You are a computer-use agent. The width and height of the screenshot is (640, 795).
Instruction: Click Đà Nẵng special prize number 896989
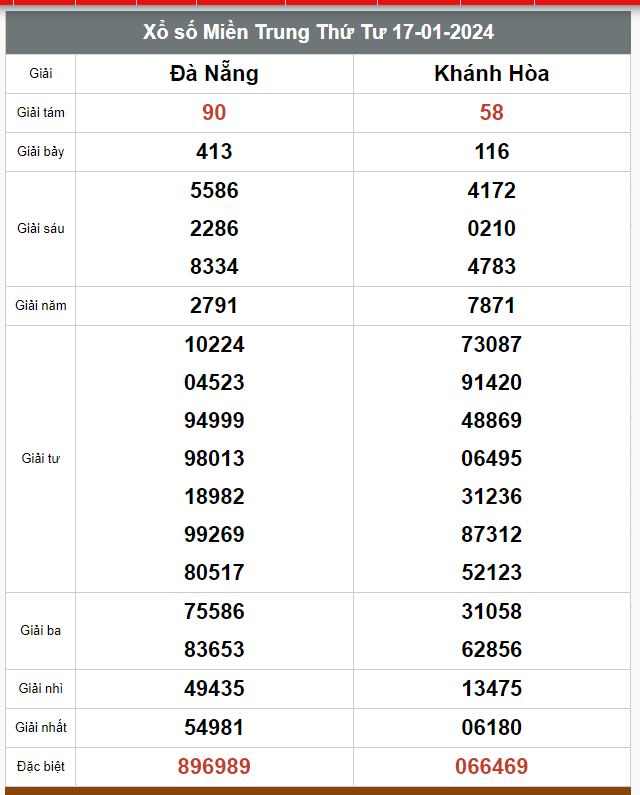pos(214,767)
